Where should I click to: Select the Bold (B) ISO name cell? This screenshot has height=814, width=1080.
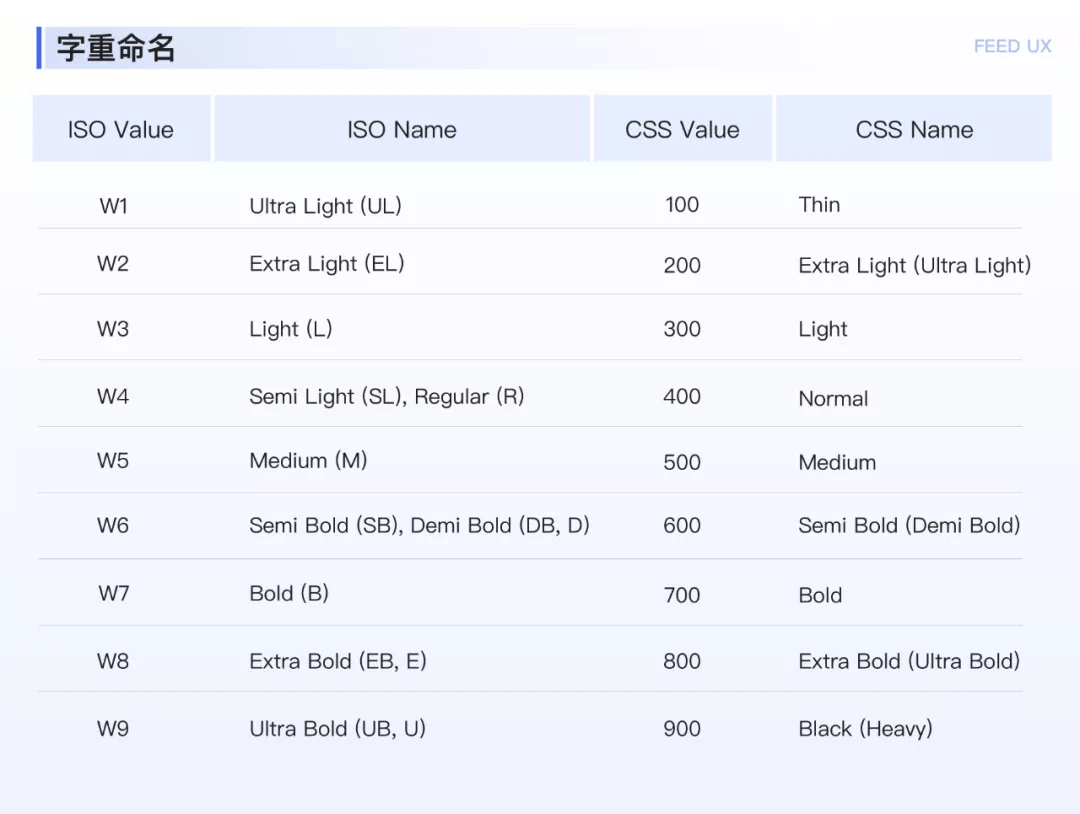(x=289, y=593)
